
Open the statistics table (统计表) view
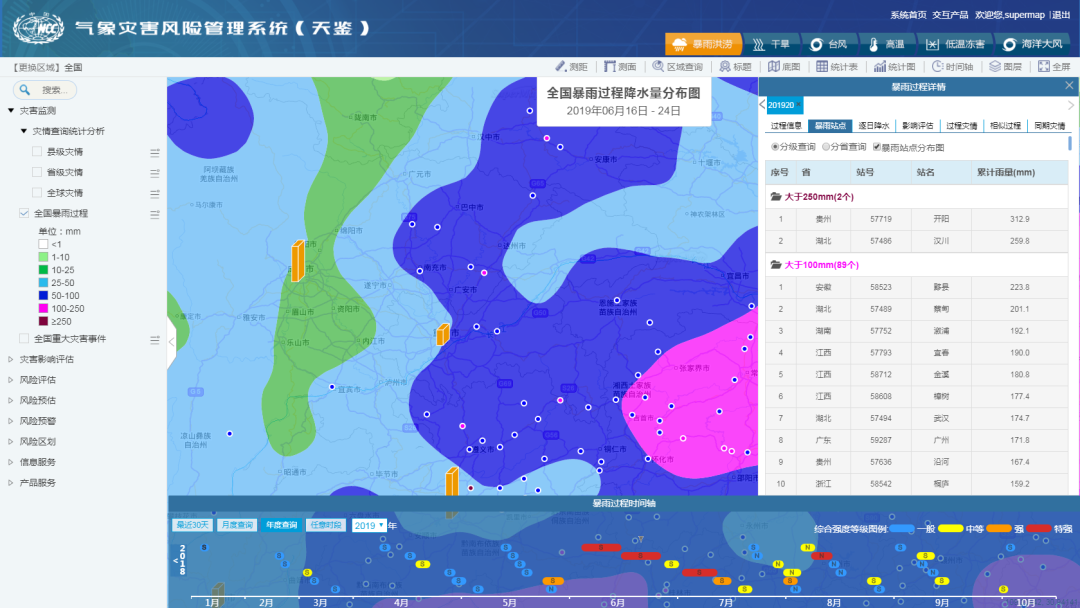[x=835, y=66]
